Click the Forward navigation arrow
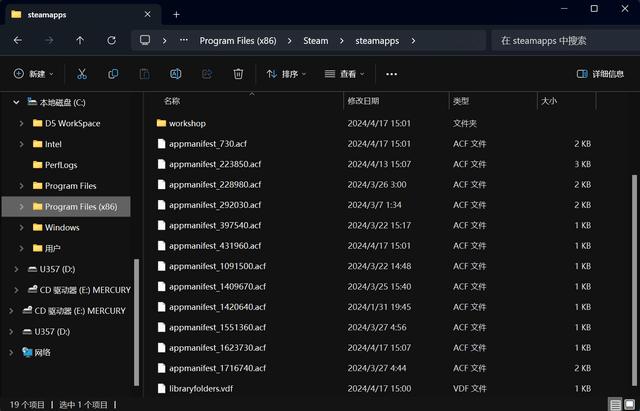 click(x=49, y=40)
